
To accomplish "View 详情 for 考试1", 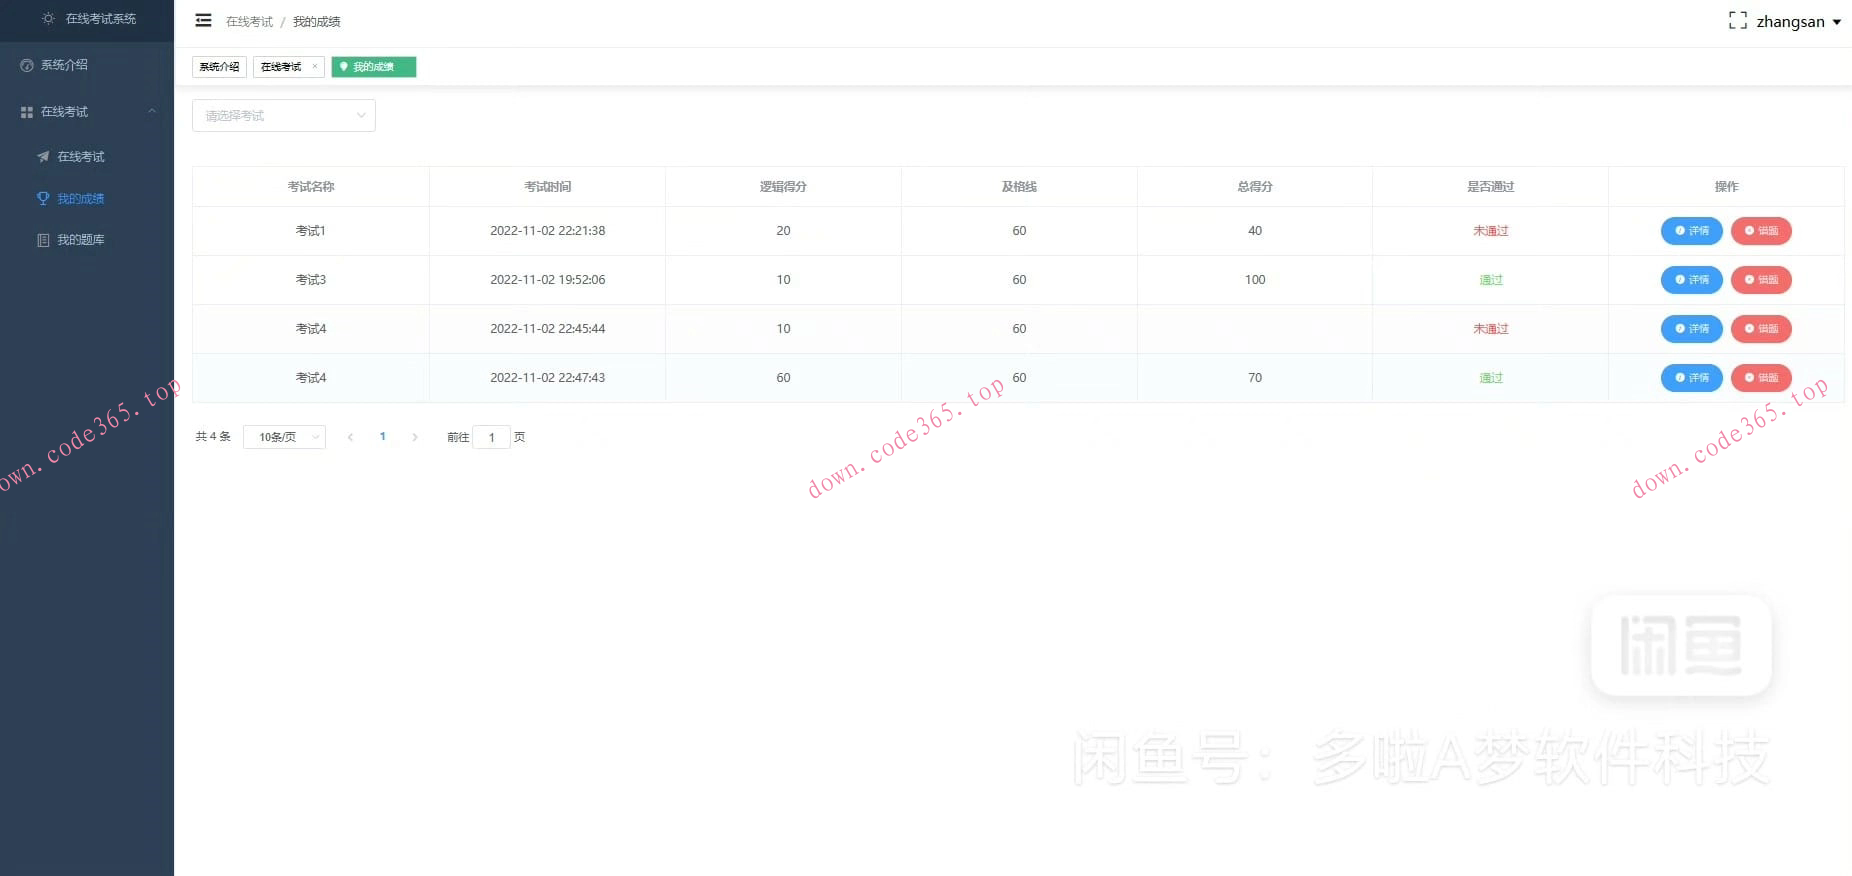I will (x=1691, y=231).
